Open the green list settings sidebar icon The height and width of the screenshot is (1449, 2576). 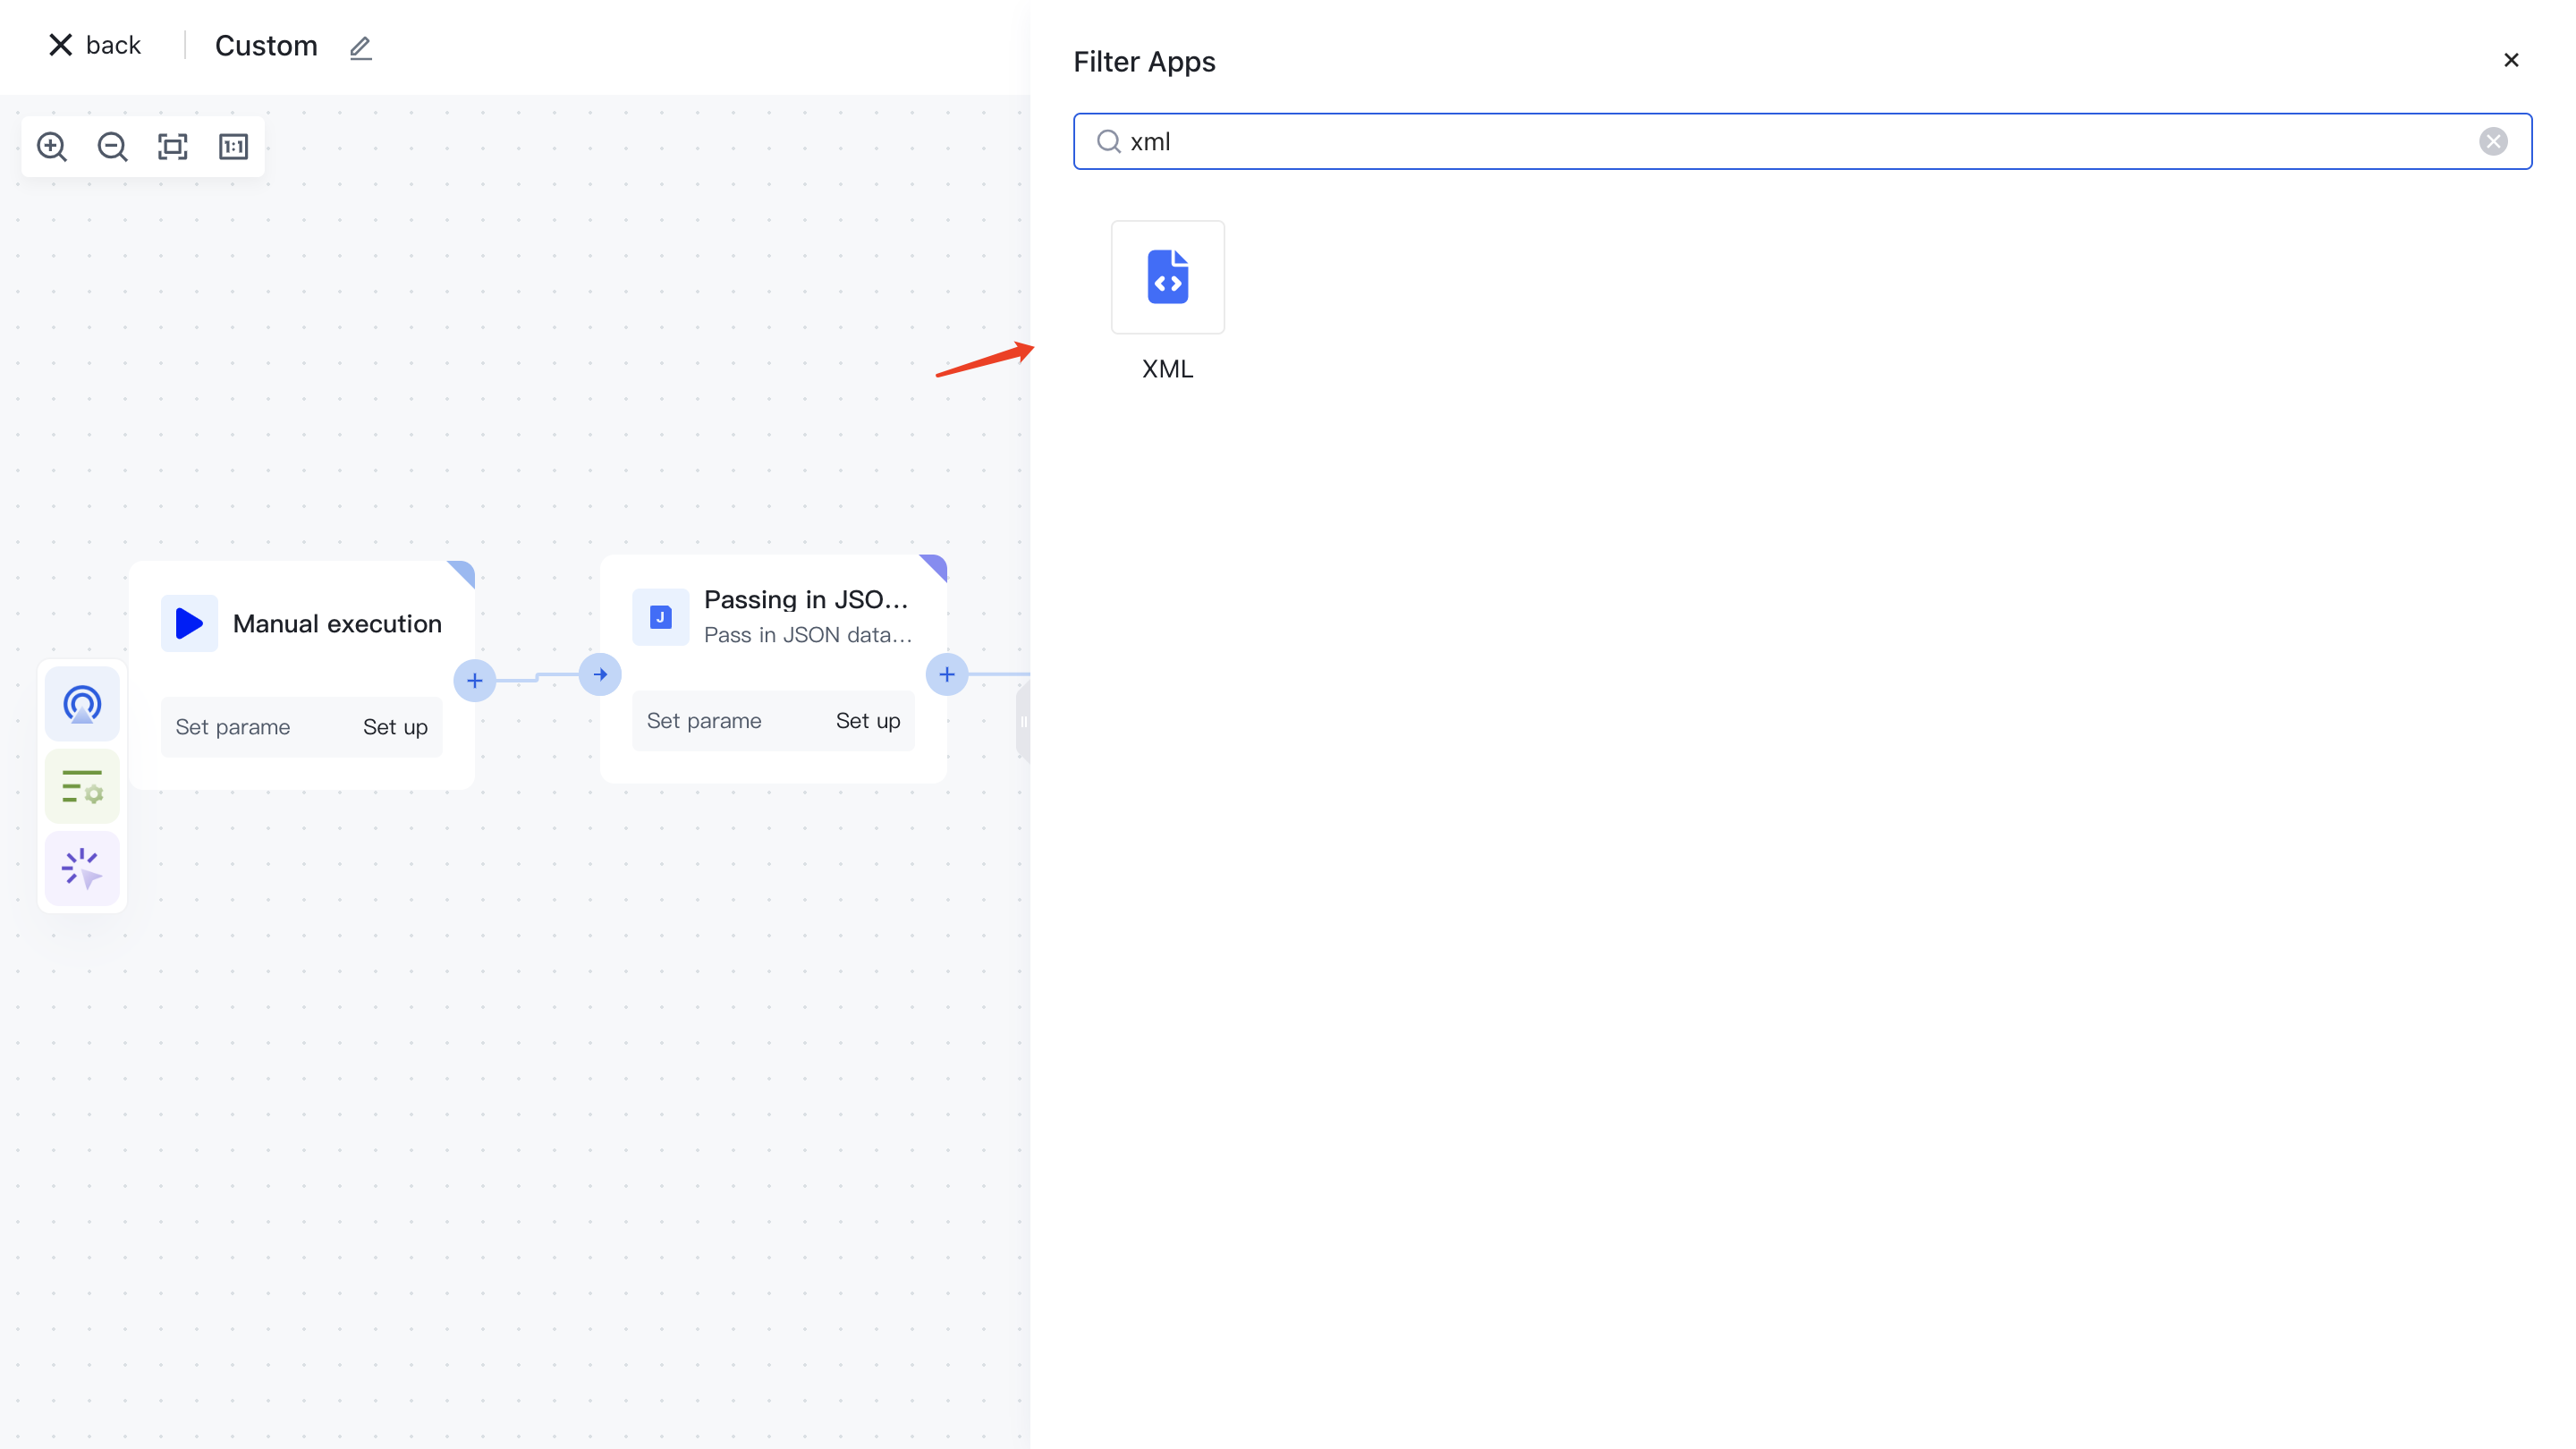(x=82, y=787)
